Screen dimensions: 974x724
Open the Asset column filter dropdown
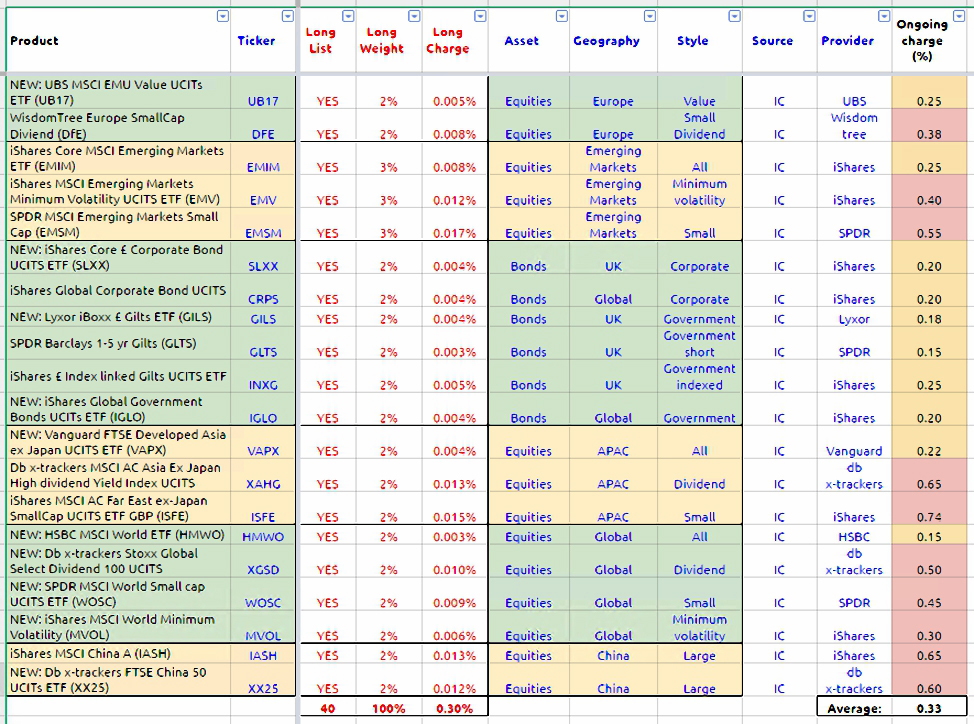pyautogui.click(x=562, y=17)
